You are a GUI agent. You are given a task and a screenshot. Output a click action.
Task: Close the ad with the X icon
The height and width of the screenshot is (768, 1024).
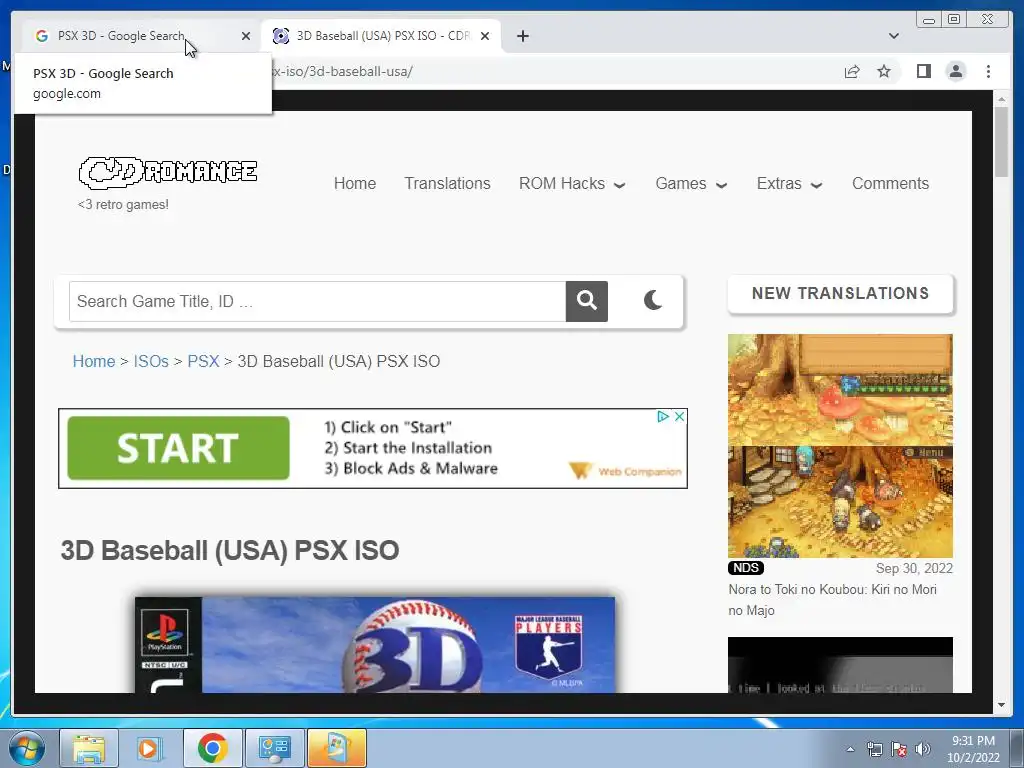coord(679,416)
